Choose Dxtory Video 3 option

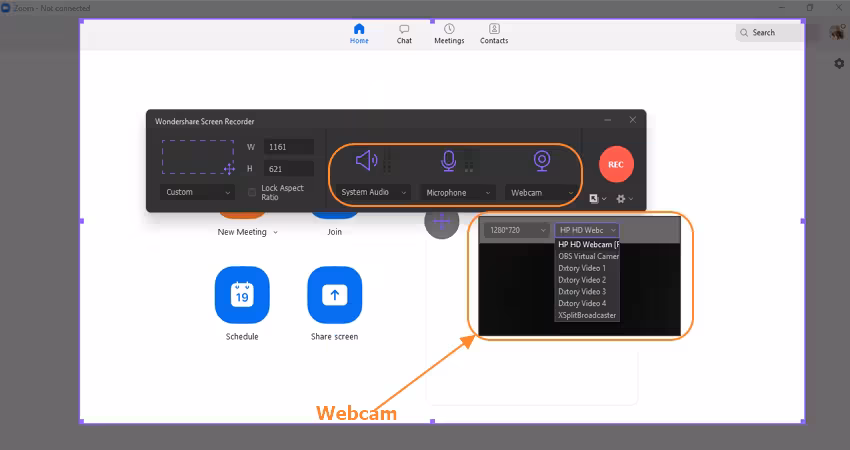coord(587,292)
